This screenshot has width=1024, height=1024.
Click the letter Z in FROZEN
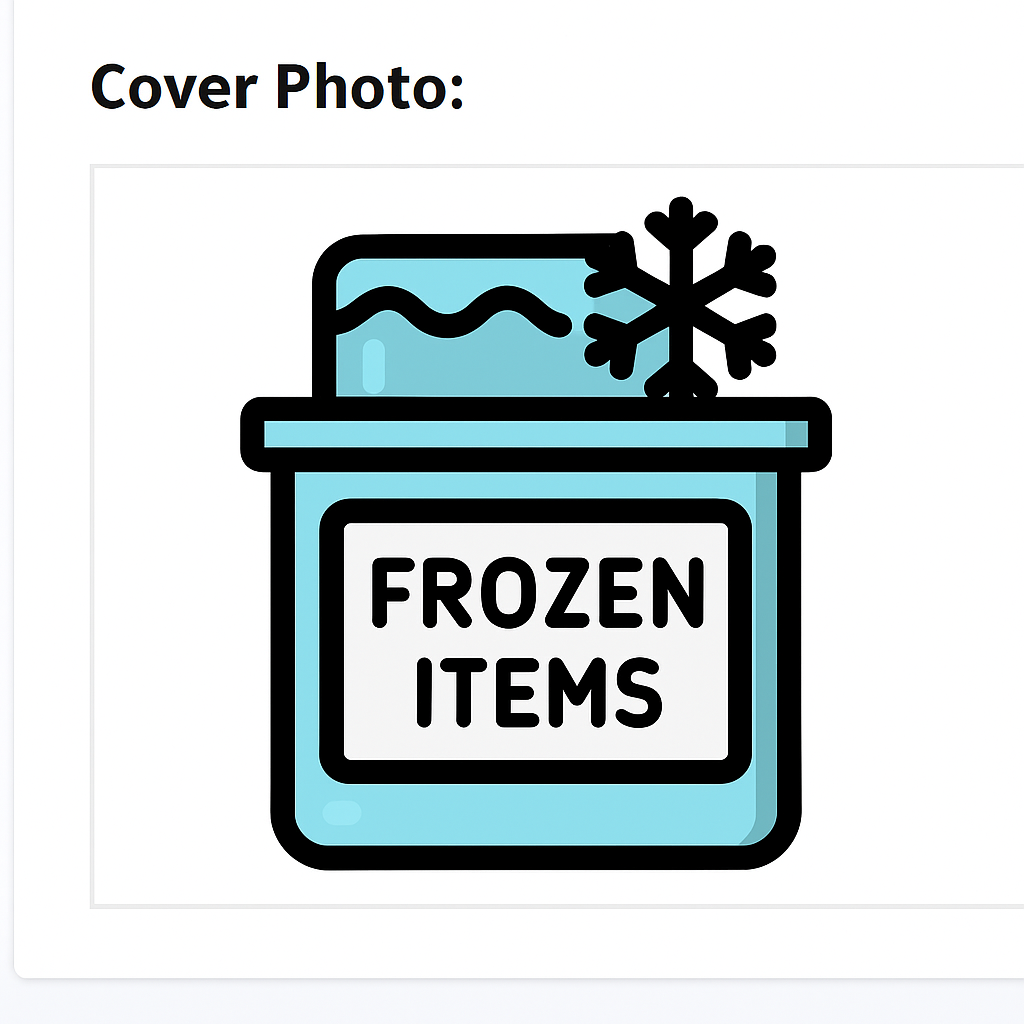click(568, 592)
